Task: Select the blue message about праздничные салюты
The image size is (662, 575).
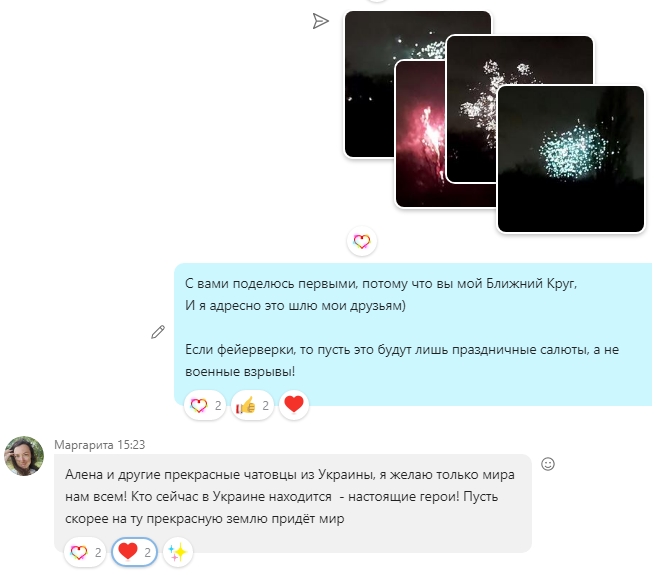Action: (x=413, y=334)
